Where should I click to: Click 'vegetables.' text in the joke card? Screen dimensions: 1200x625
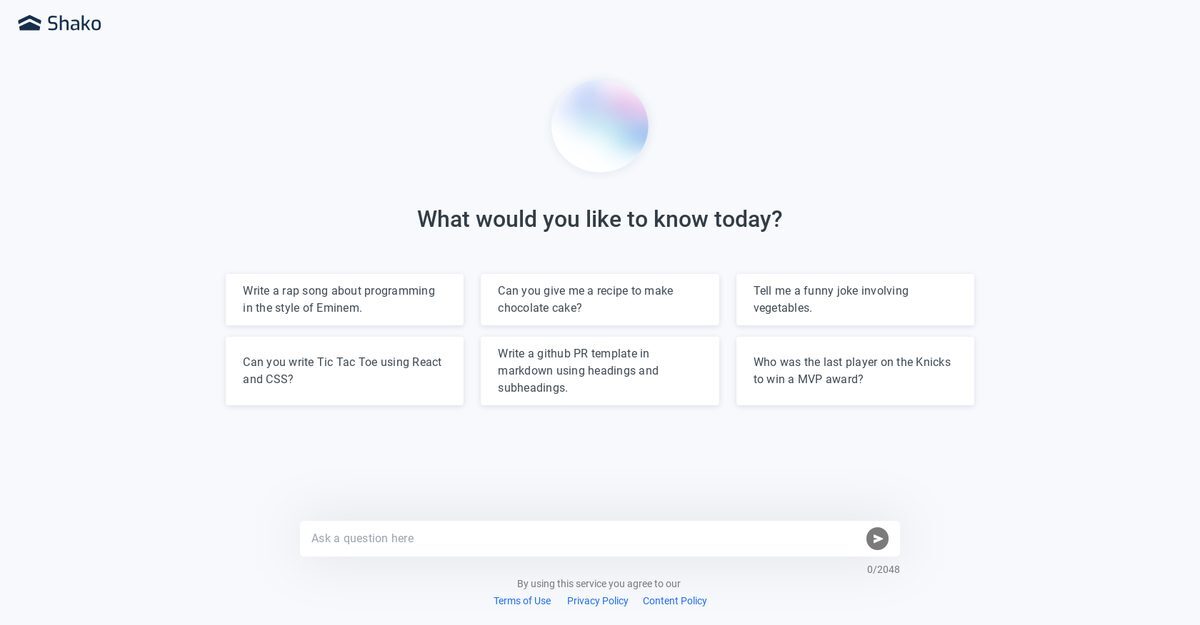(x=783, y=308)
